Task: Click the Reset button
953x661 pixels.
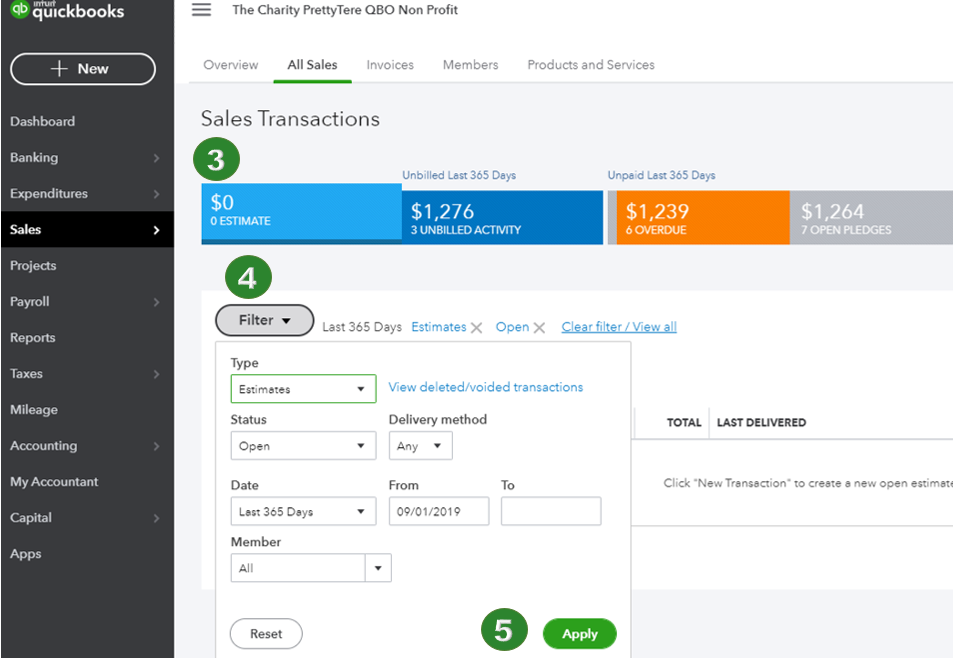Action: [x=266, y=634]
